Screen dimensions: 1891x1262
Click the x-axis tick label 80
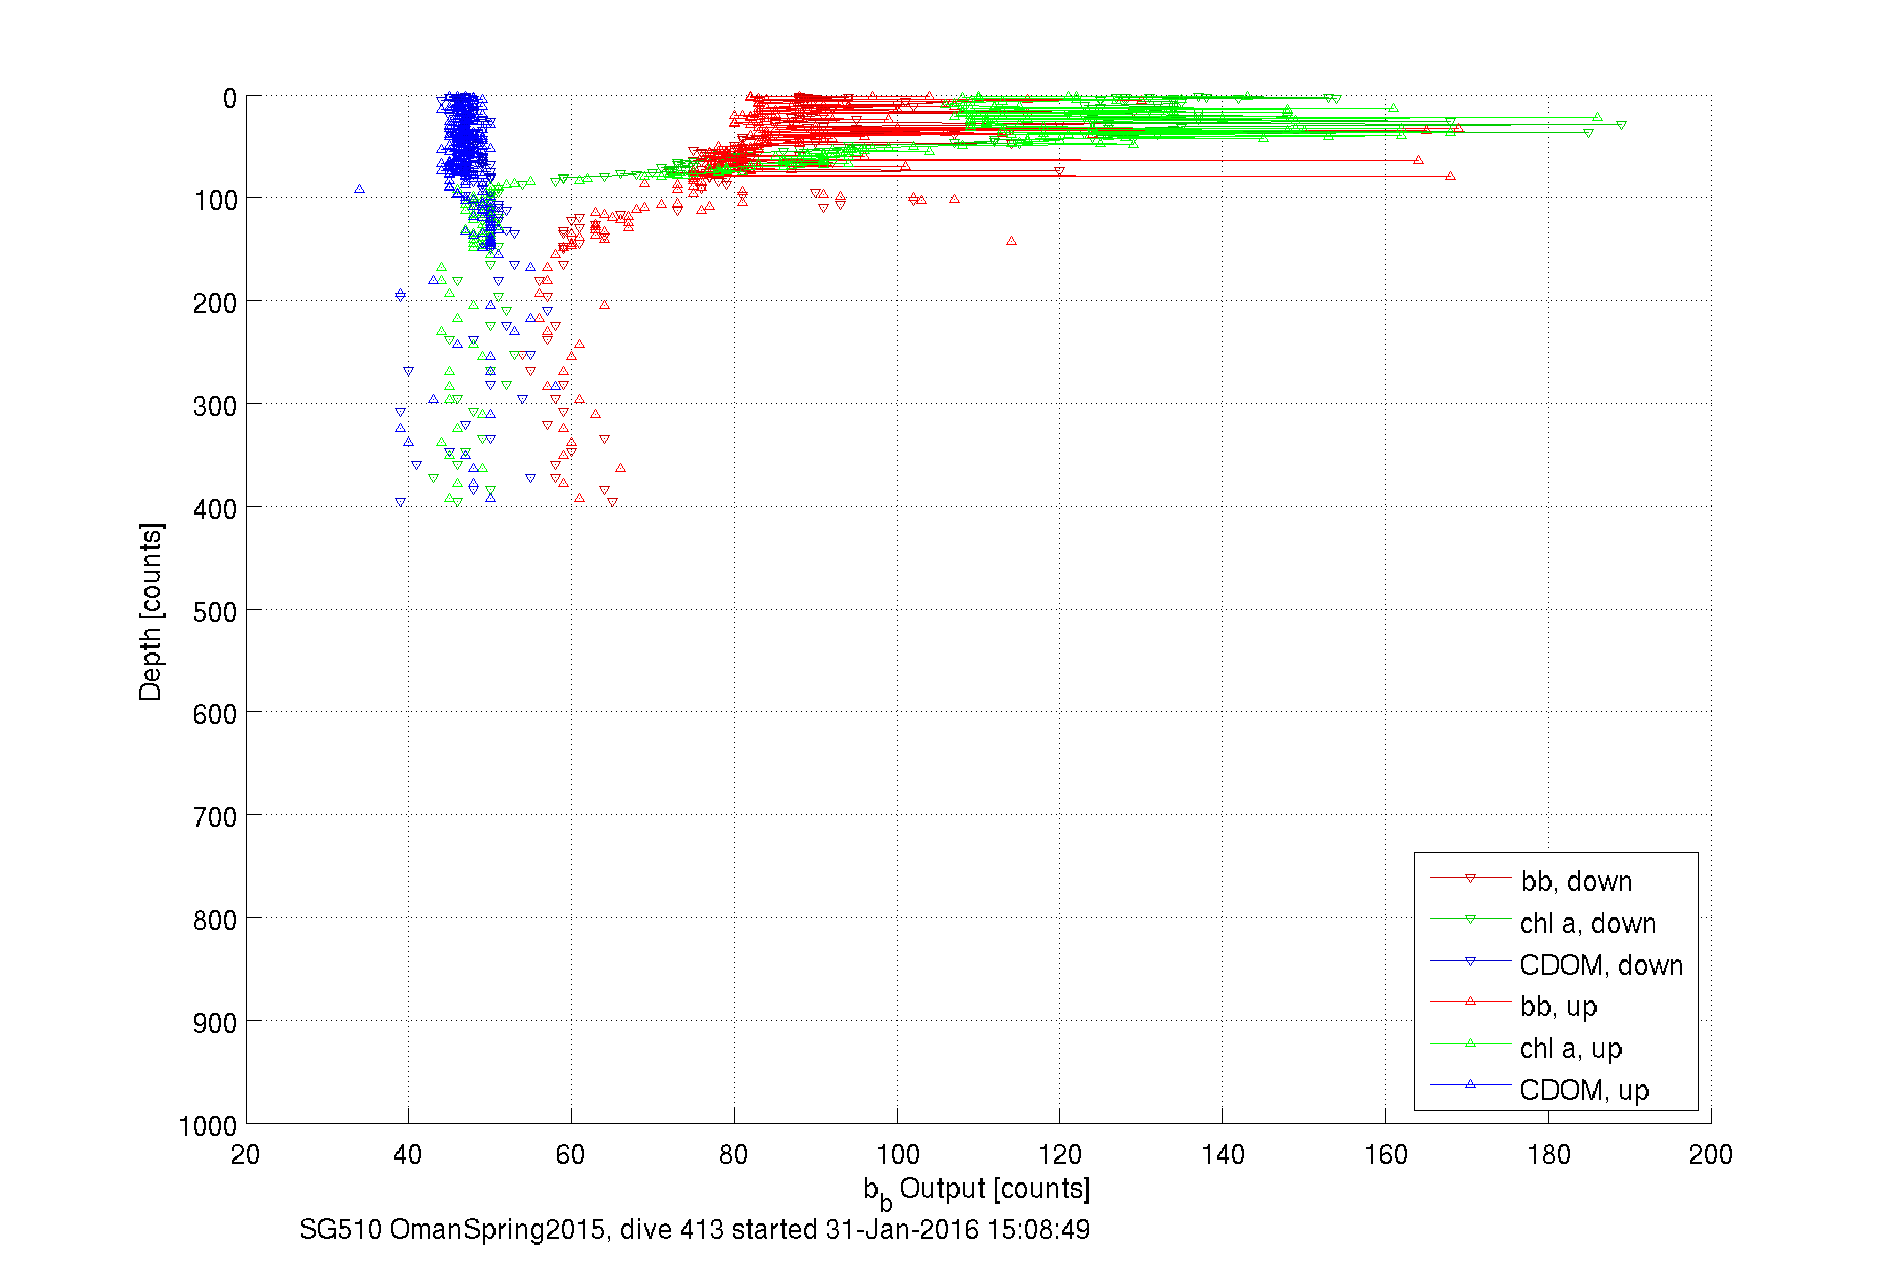pyautogui.click(x=734, y=1155)
